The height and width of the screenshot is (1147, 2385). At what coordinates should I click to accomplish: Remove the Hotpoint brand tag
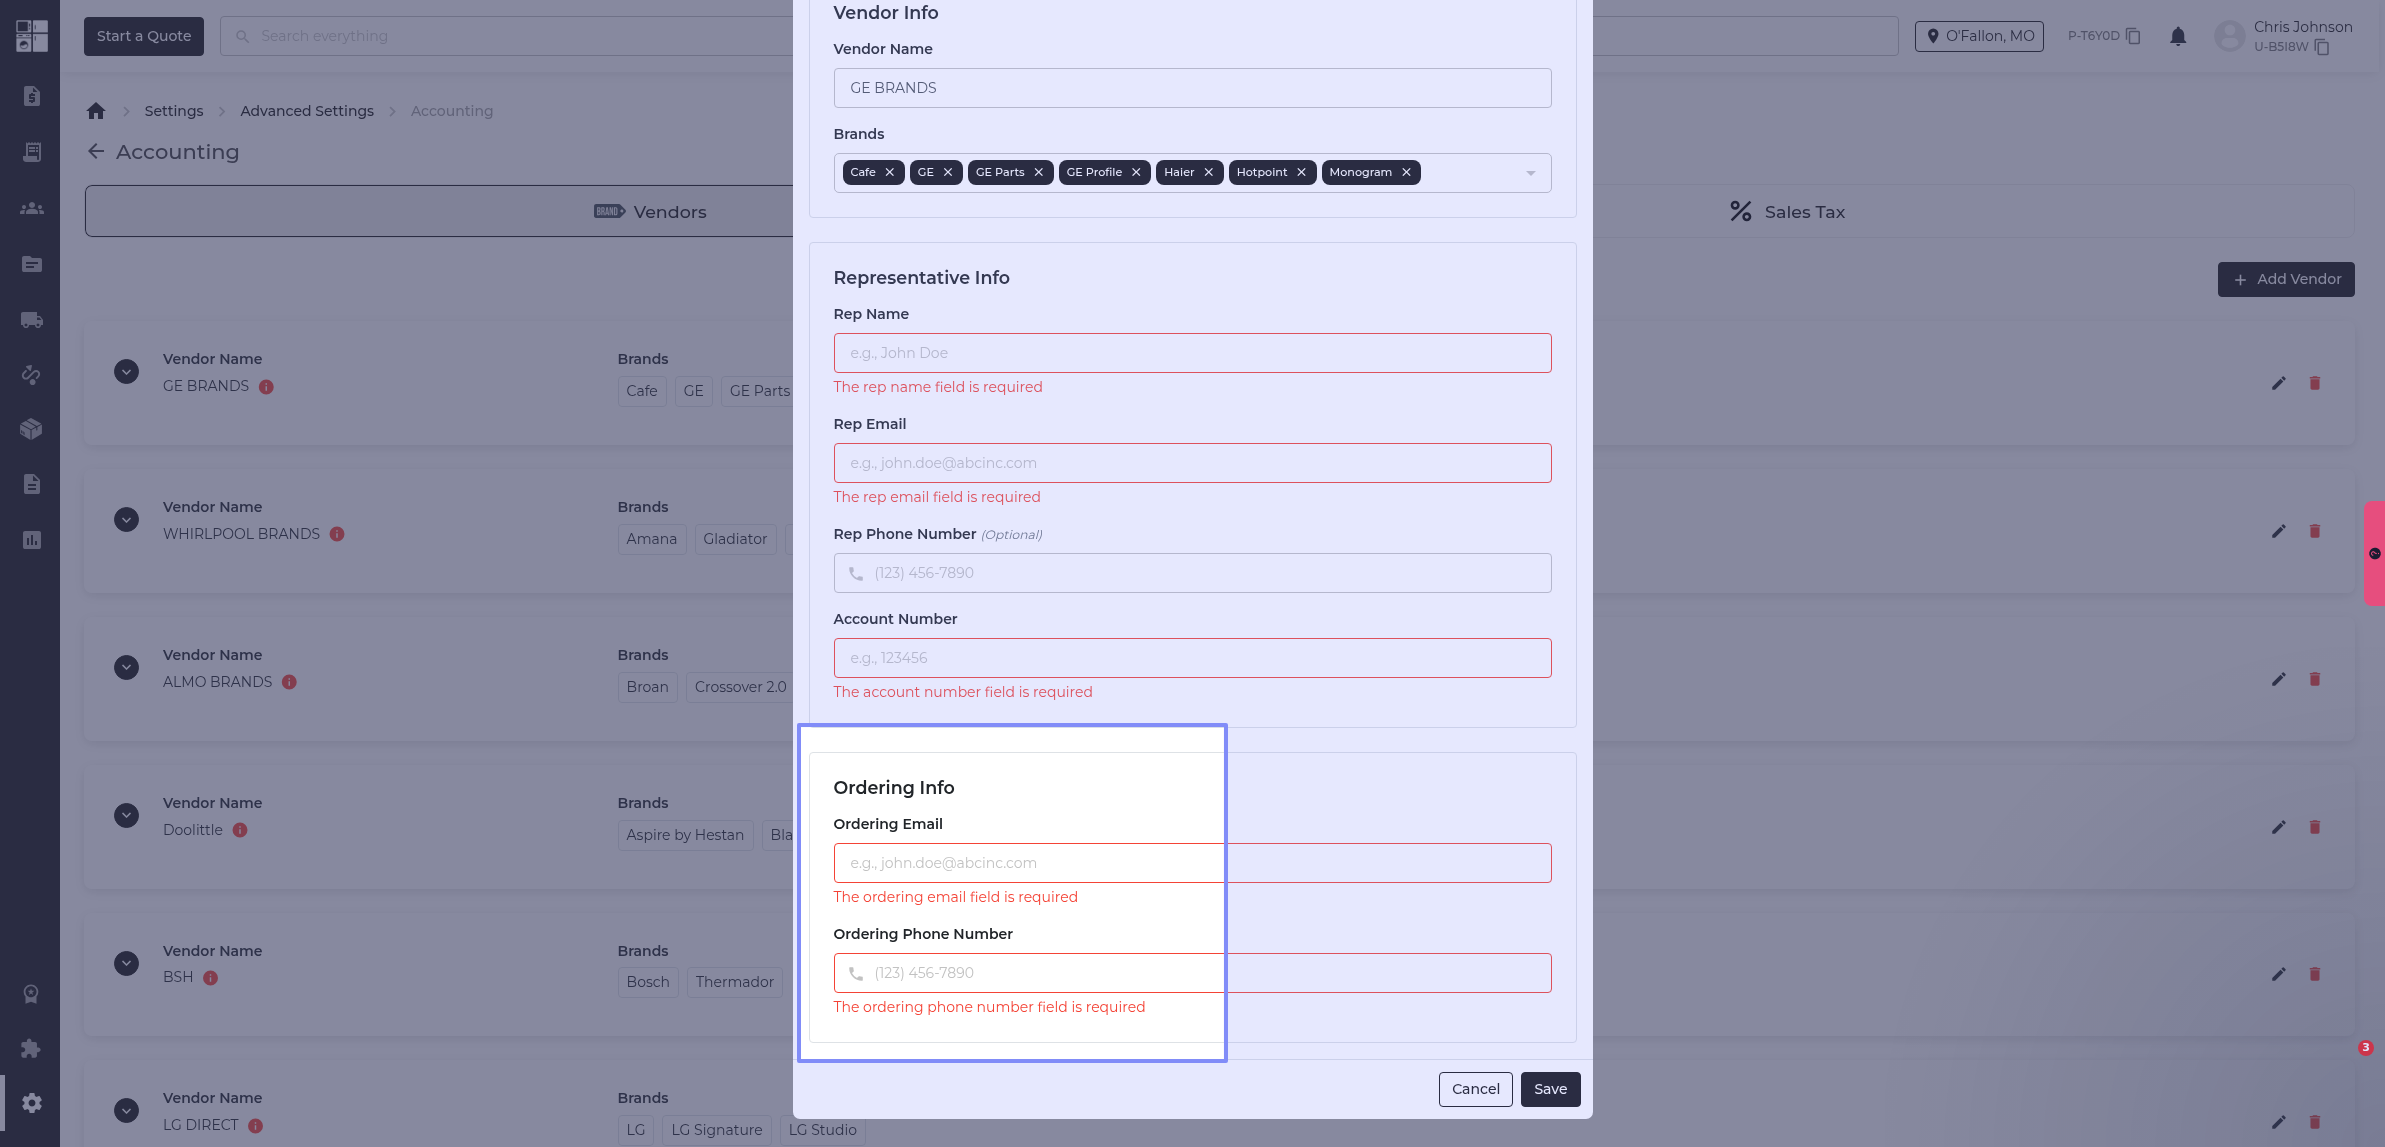1301,172
